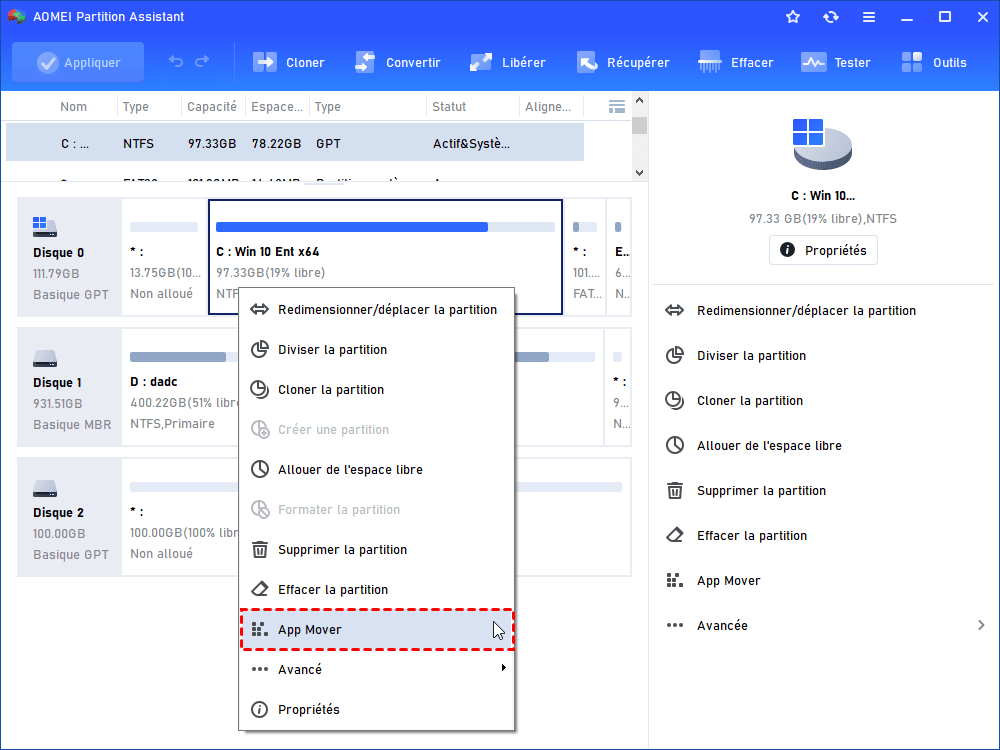
Task: Click the pie divide icon in right panel
Action: point(675,355)
